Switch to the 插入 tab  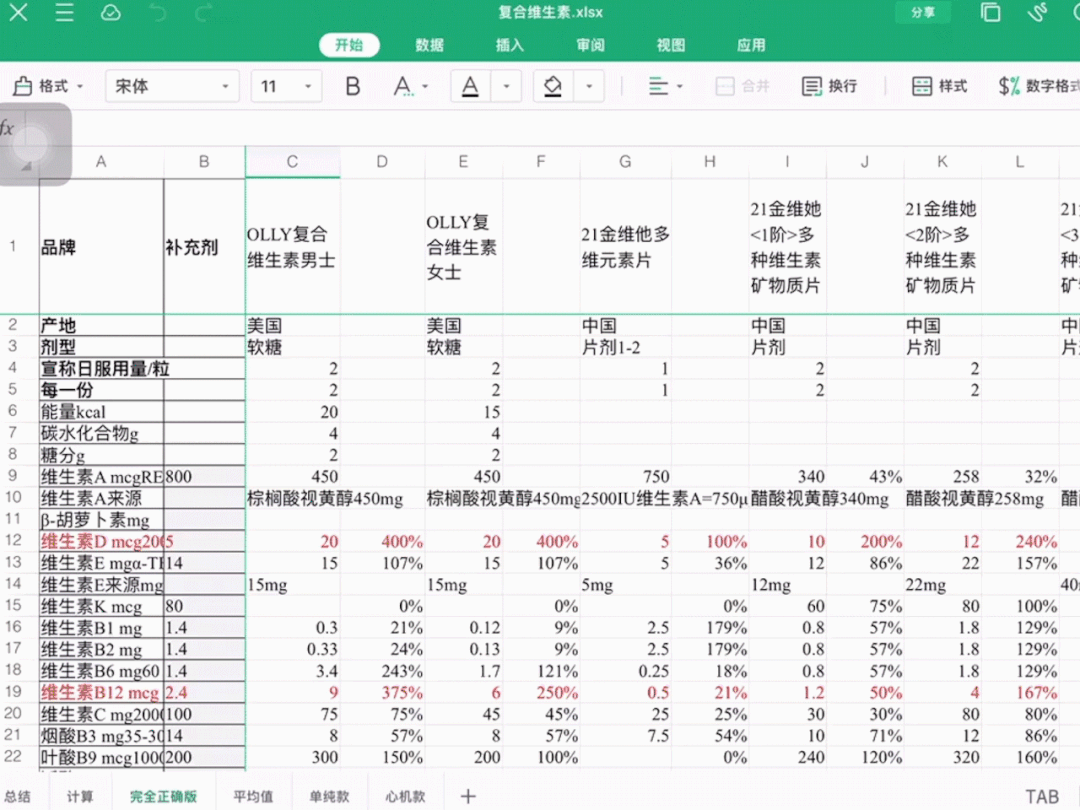point(510,45)
